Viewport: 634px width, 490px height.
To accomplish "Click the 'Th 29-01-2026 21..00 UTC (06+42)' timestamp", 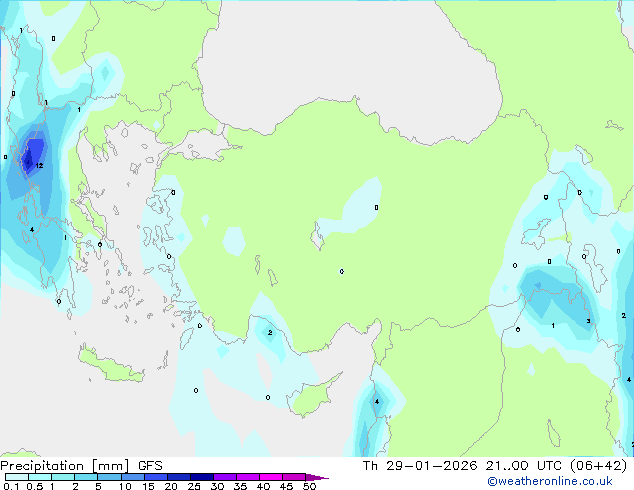I will coord(495,466).
